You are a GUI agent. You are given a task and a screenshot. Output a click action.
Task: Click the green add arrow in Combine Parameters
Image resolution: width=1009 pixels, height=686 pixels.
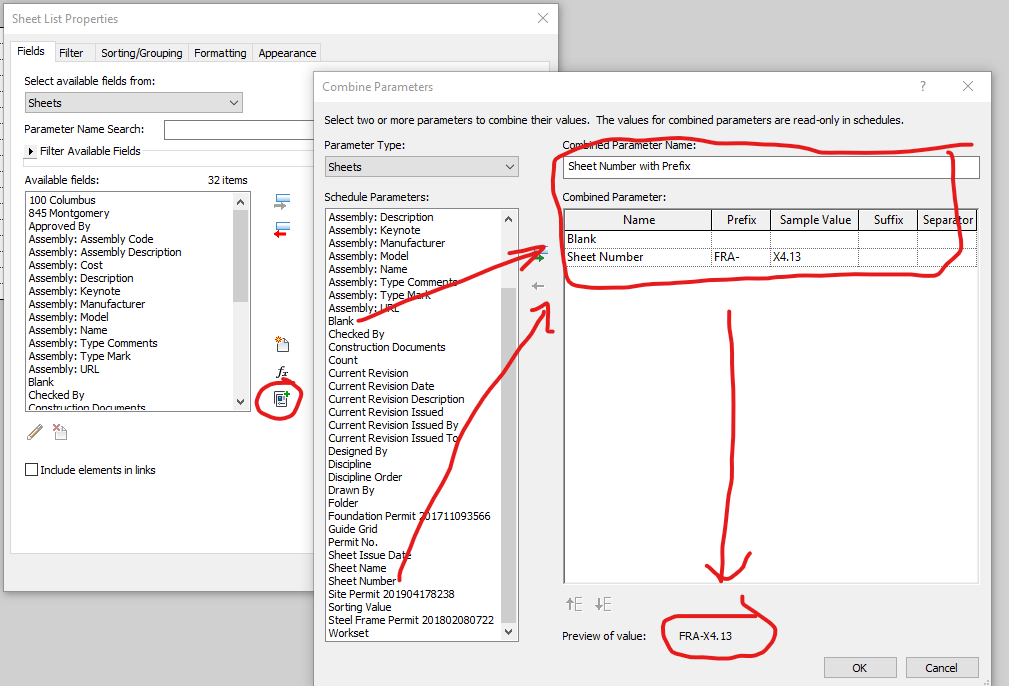point(538,255)
